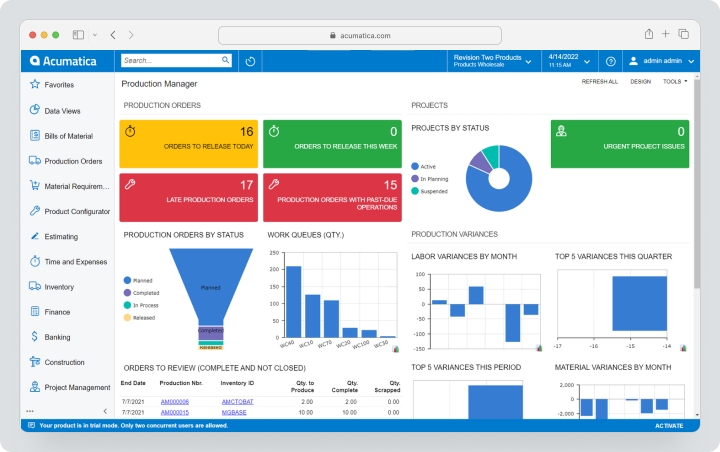Open the Production Orders truck icon
The image size is (720, 452).
coord(35,160)
